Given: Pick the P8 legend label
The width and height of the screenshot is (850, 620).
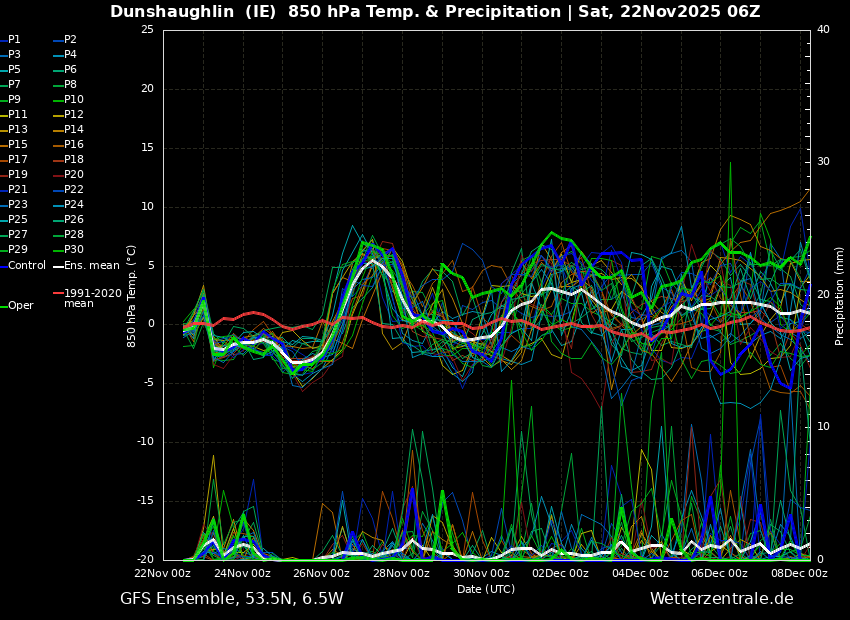Looking at the screenshot, I should click(x=70, y=85).
